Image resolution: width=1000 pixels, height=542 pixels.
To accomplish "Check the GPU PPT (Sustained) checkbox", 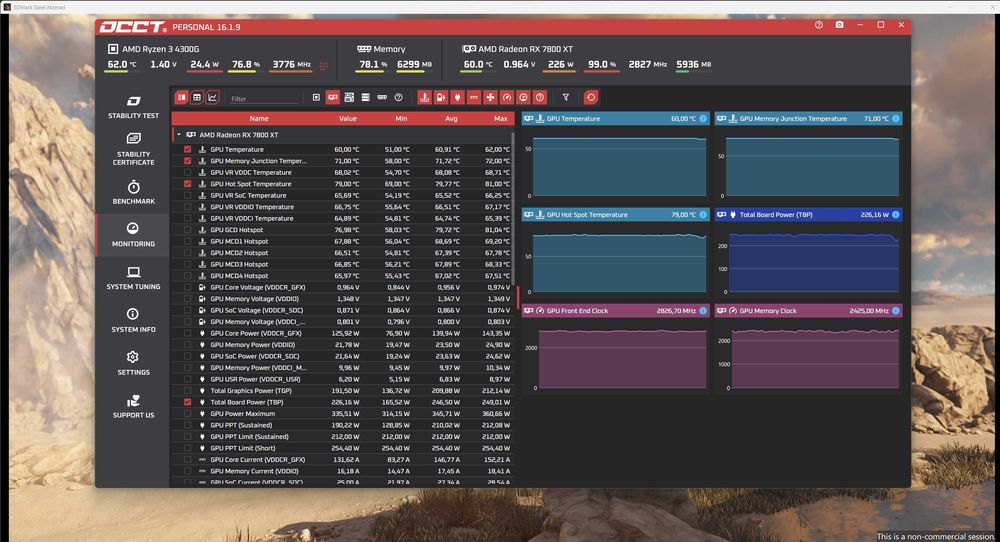I will click(188, 425).
